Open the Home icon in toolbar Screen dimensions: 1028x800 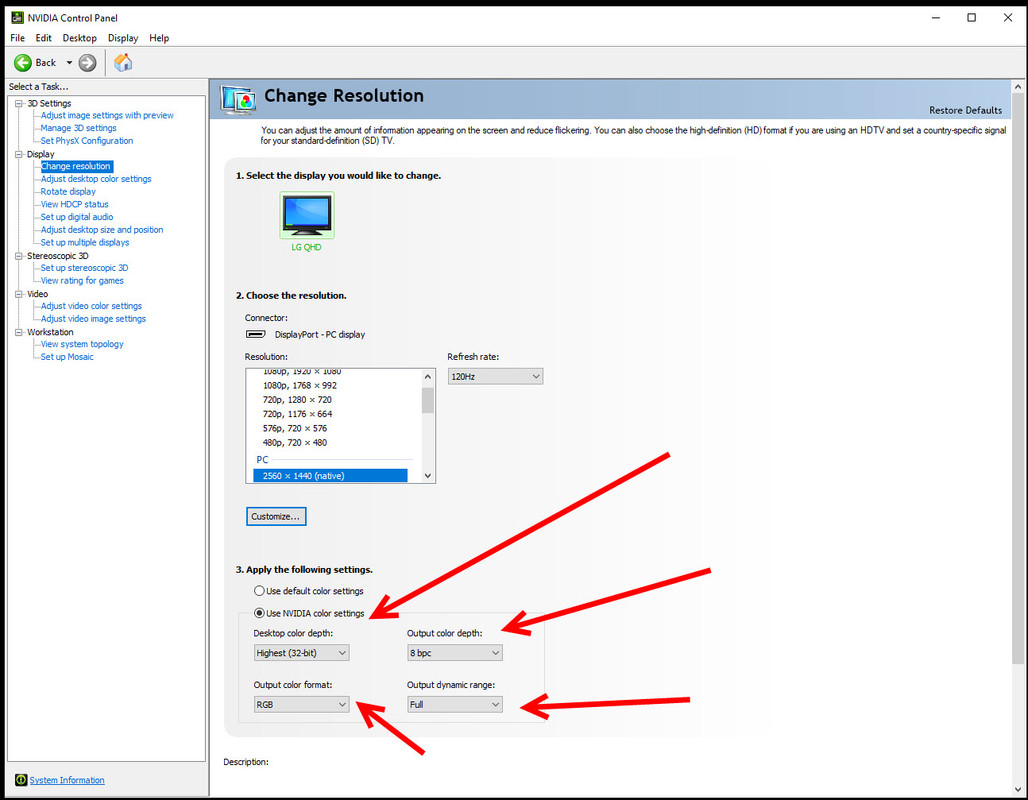[123, 63]
